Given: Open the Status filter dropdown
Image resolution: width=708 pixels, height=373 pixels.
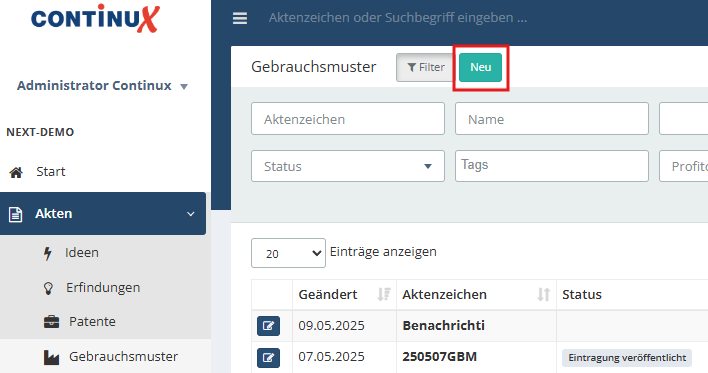Looking at the screenshot, I should (x=348, y=166).
